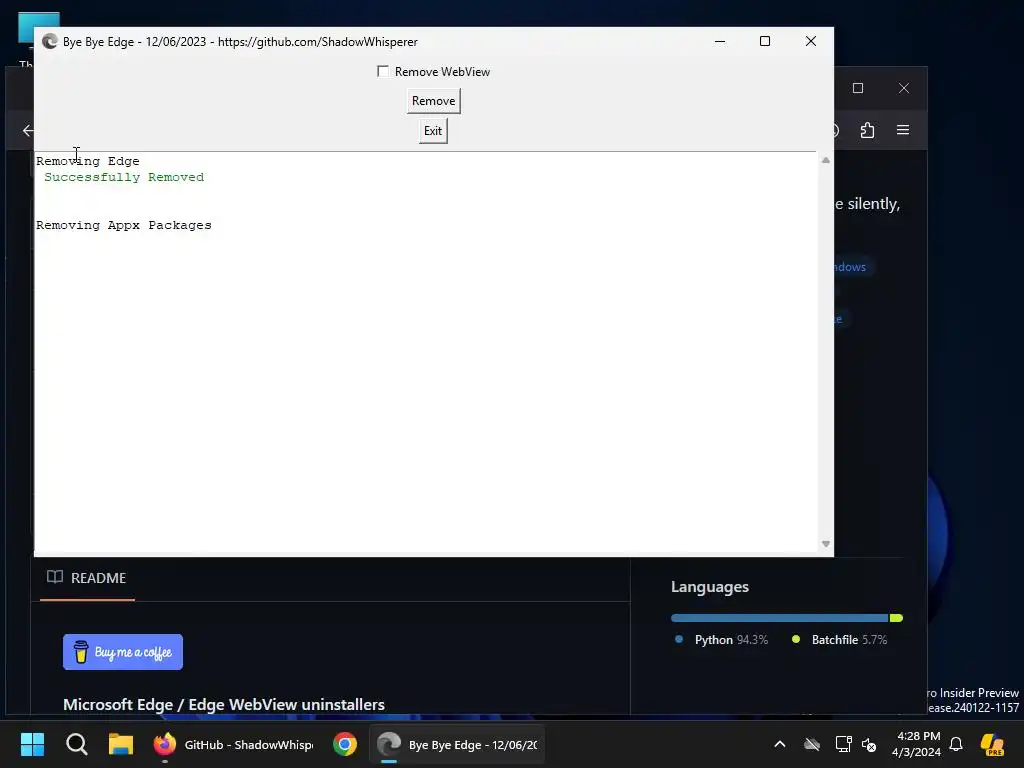1024x768 pixels.
Task: Click the OneDrive cloud tray icon
Action: 812,744
